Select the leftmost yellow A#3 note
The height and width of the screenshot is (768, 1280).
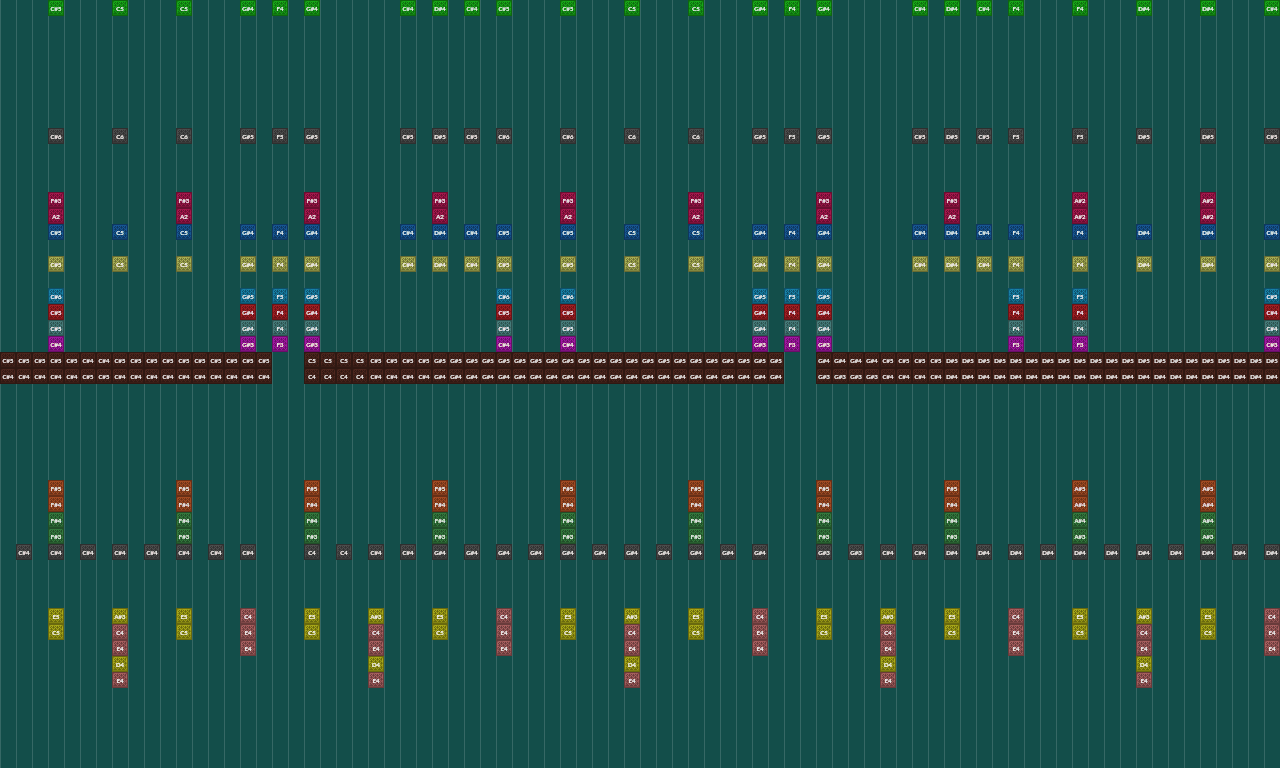coord(120,616)
